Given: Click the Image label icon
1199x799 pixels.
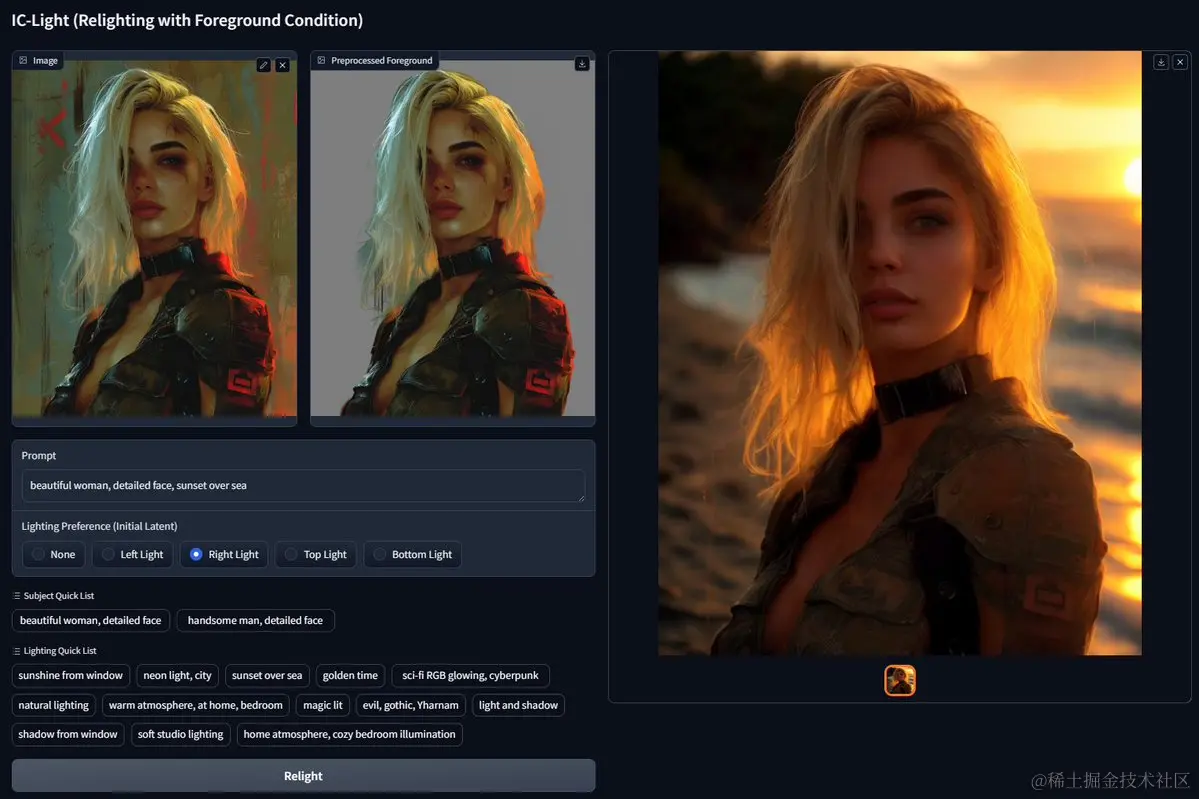Looking at the screenshot, I should pos(23,60).
